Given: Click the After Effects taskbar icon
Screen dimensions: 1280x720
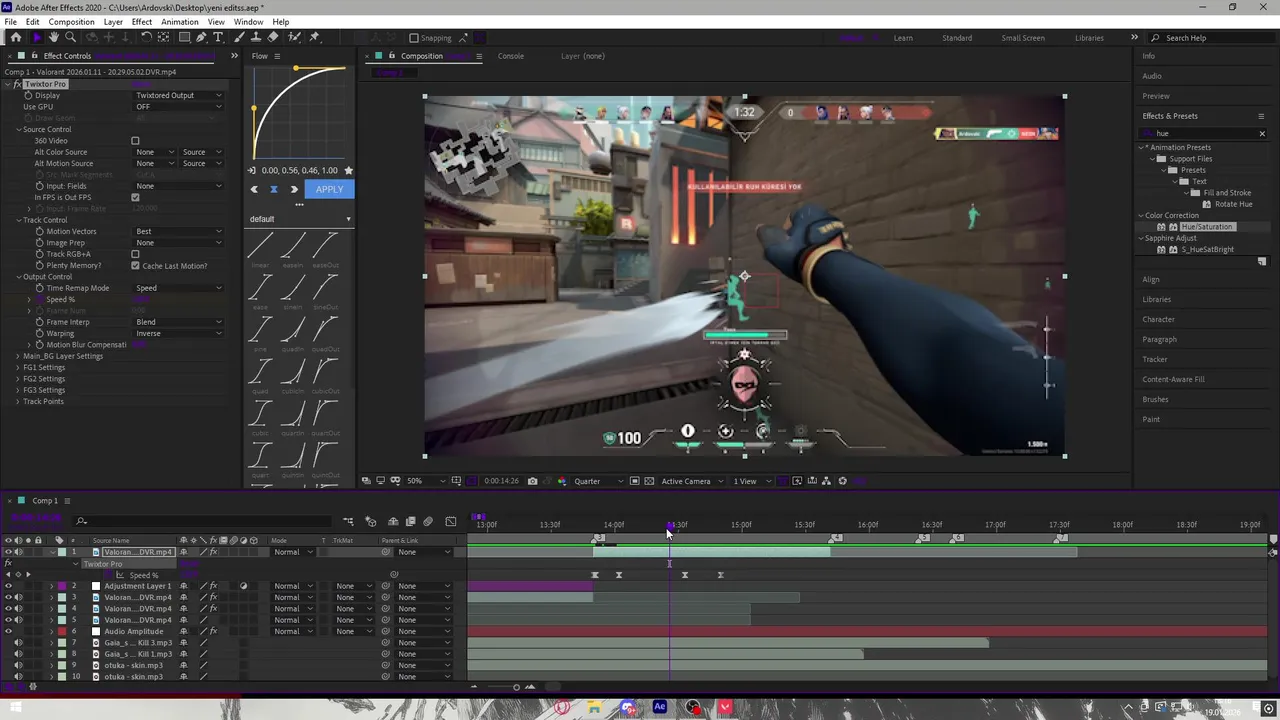Looking at the screenshot, I should click(659, 708).
